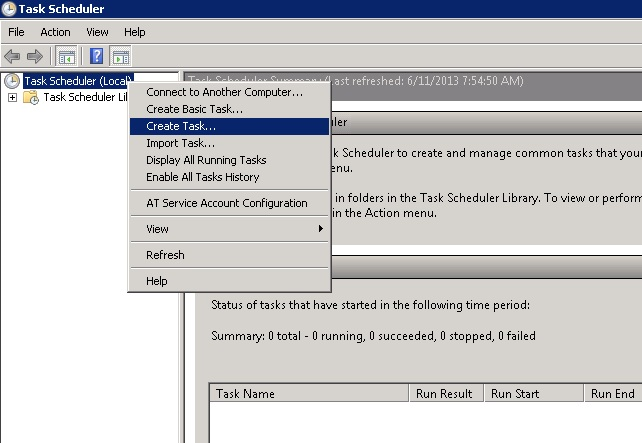Click the clock icon beside Task Scheduler (Local)
642x443 pixels.
[x=12, y=81]
